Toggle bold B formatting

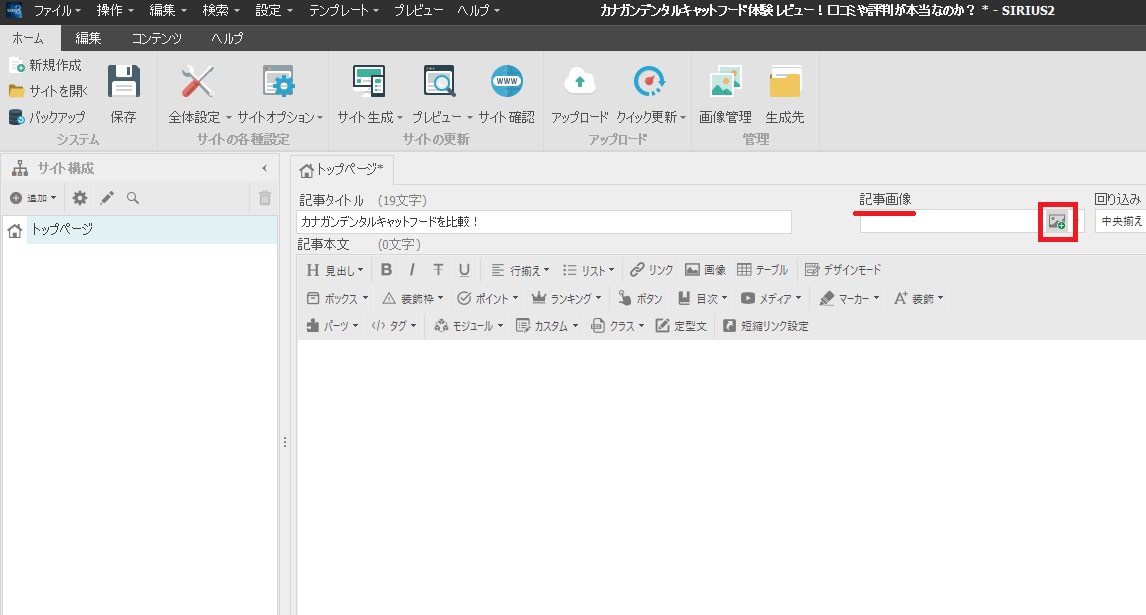point(386,270)
